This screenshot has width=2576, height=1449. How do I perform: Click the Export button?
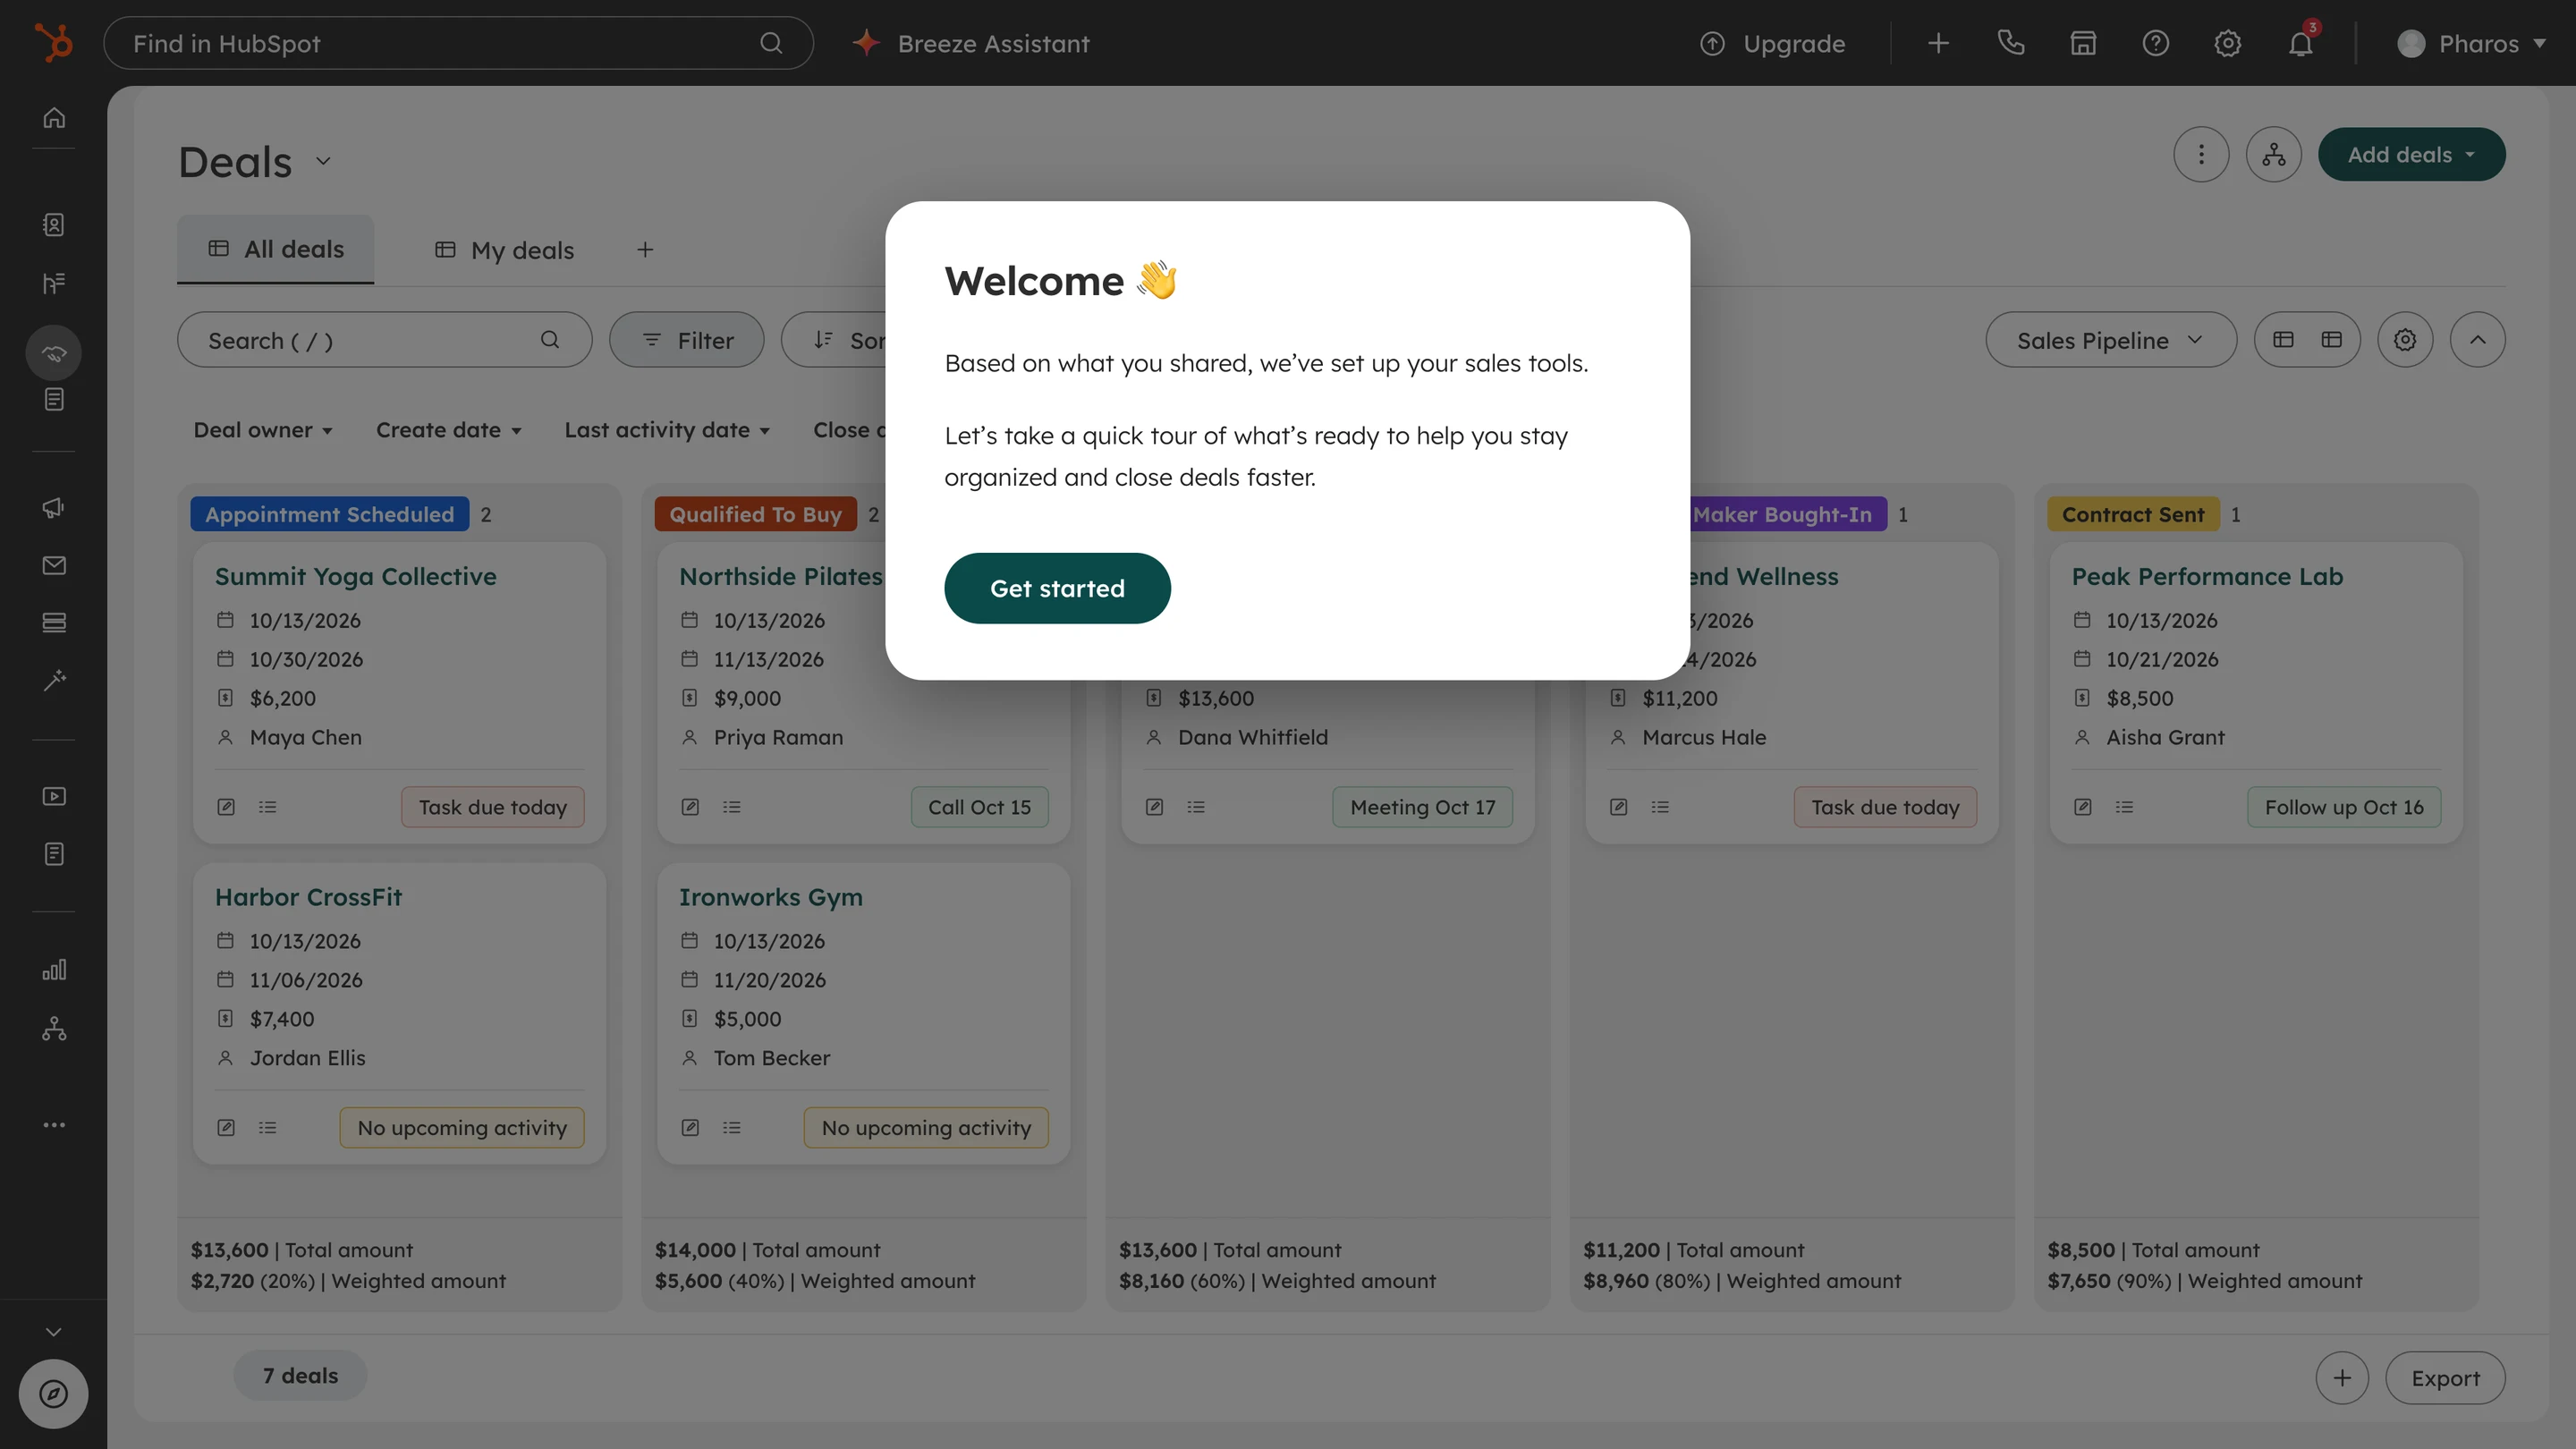(x=2445, y=1378)
